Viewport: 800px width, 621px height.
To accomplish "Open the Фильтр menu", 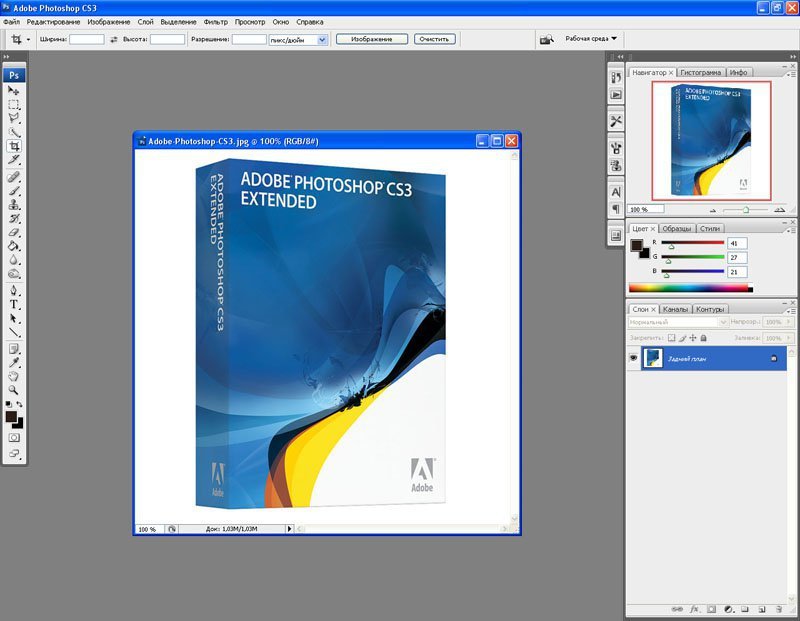I will (x=216, y=22).
